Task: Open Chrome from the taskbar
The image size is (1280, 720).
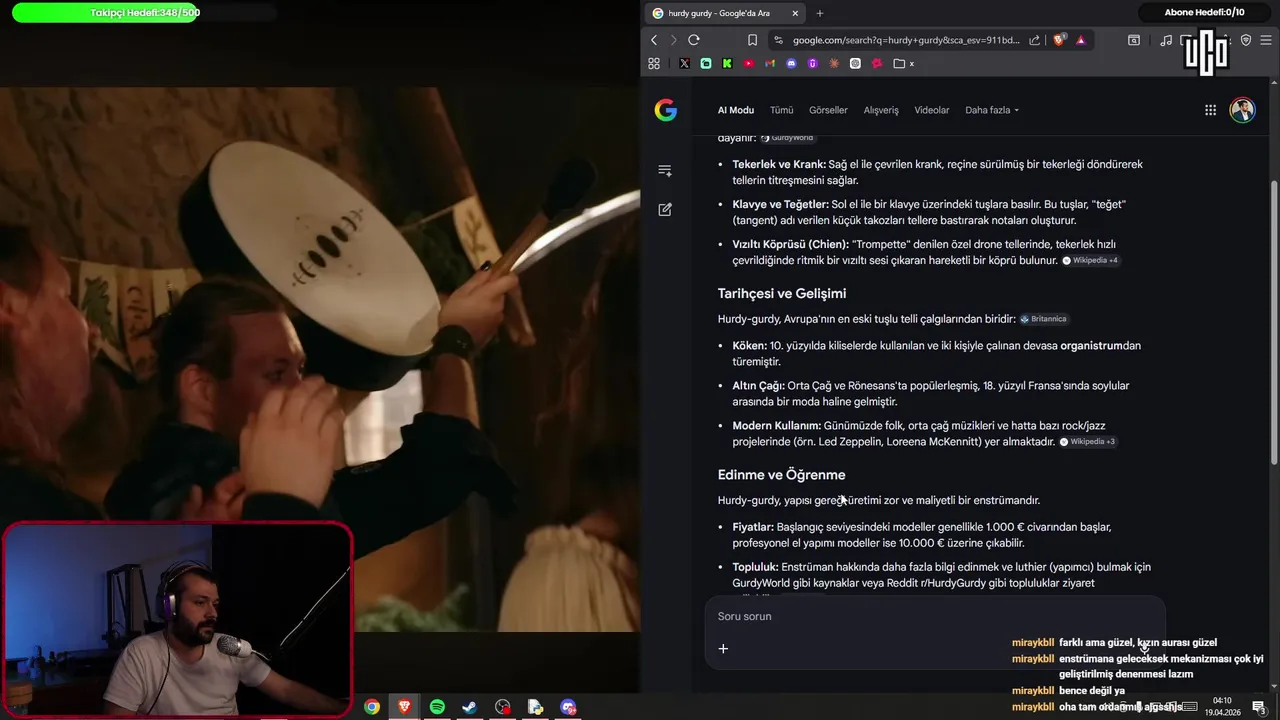Action: pyautogui.click(x=372, y=707)
